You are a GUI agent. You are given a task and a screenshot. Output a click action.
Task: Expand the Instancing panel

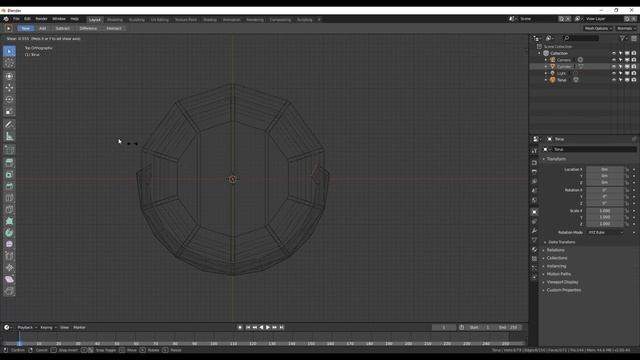[556, 266]
